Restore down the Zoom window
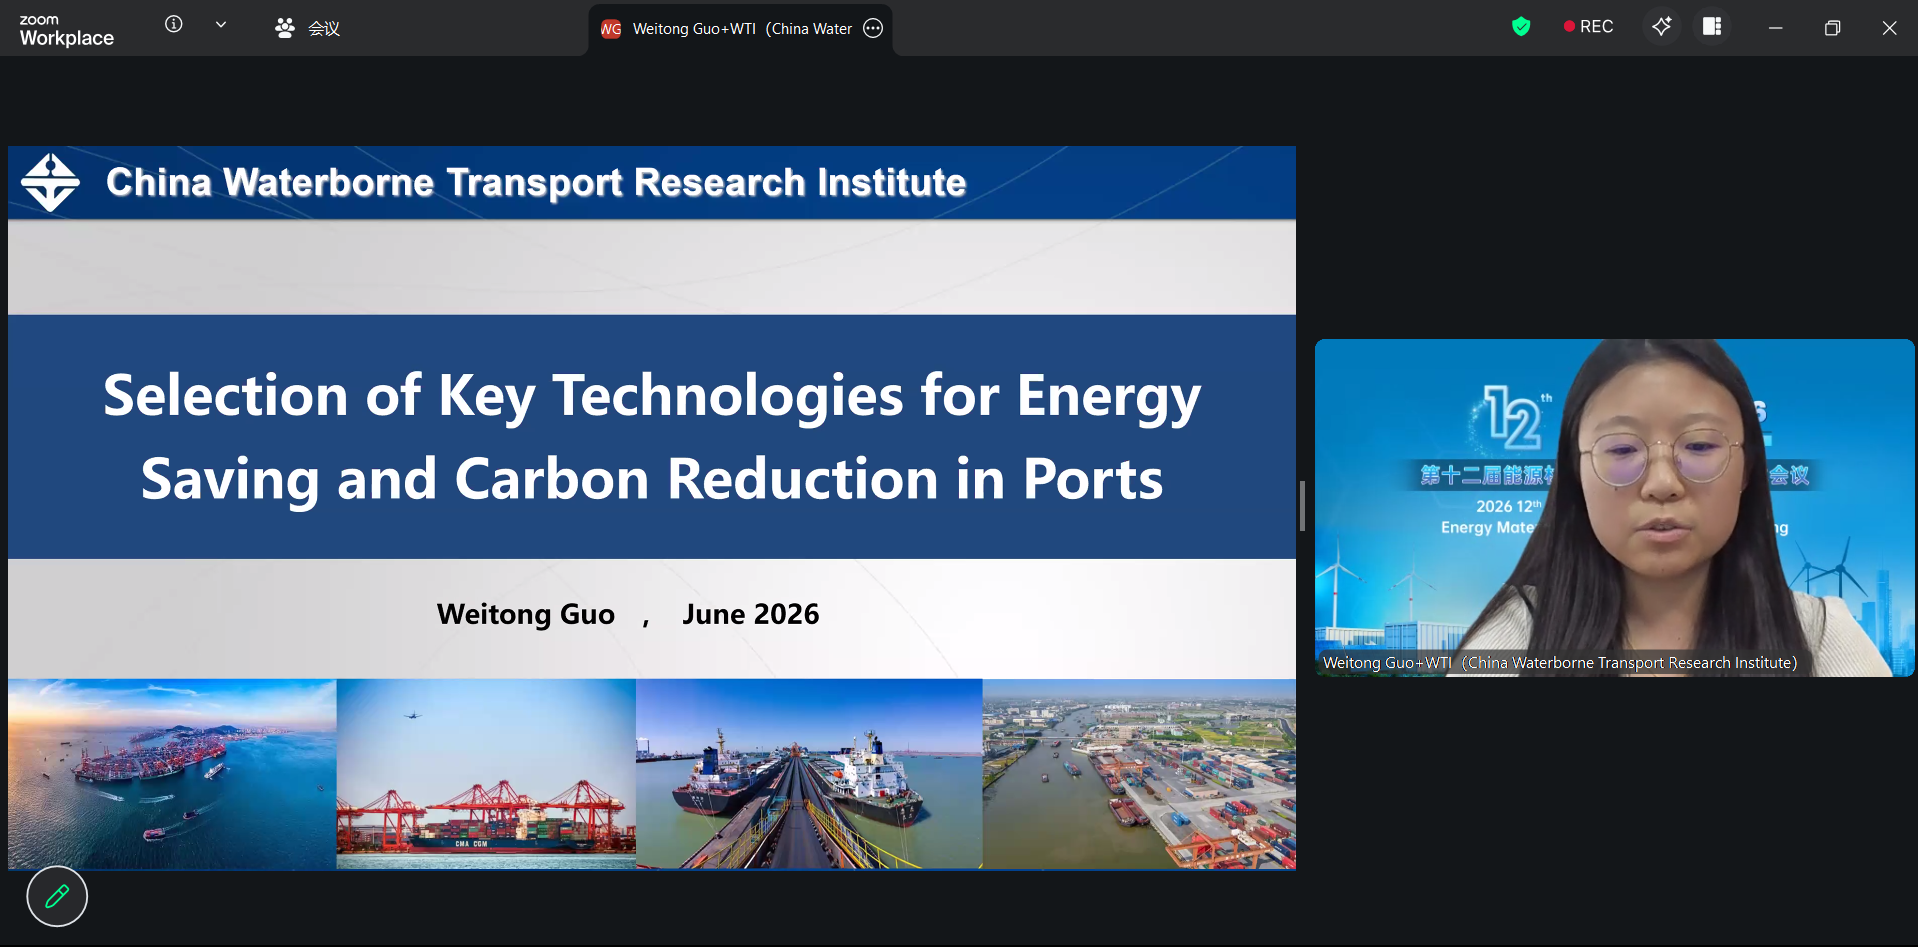 [x=1832, y=28]
